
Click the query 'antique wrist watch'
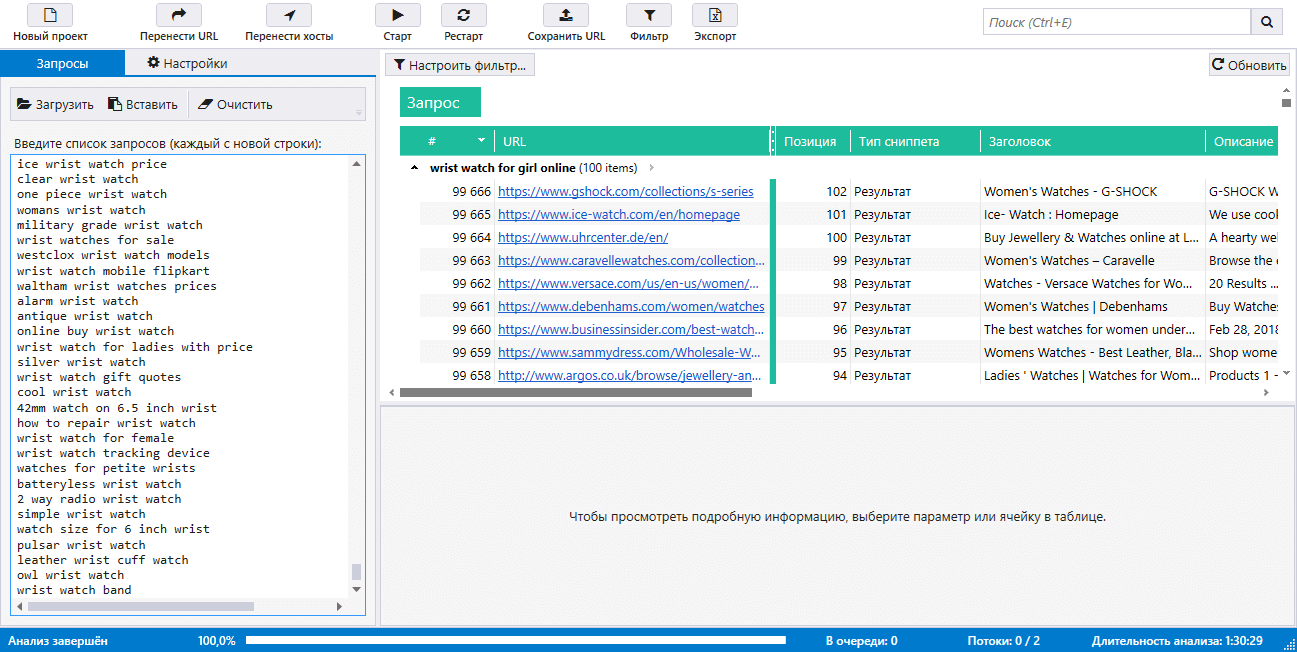(85, 316)
